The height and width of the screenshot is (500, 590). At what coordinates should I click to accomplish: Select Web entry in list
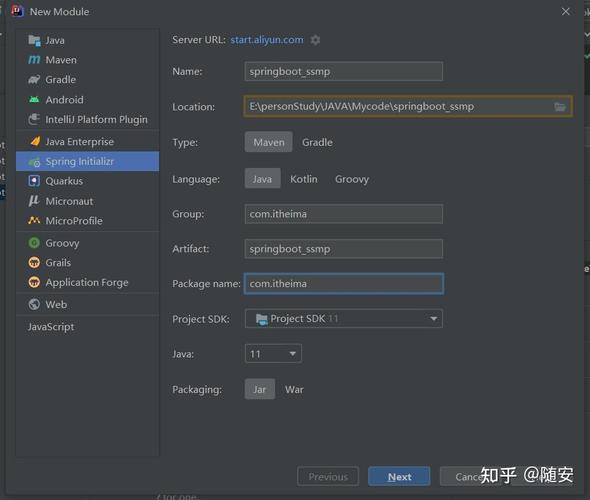click(x=88, y=304)
